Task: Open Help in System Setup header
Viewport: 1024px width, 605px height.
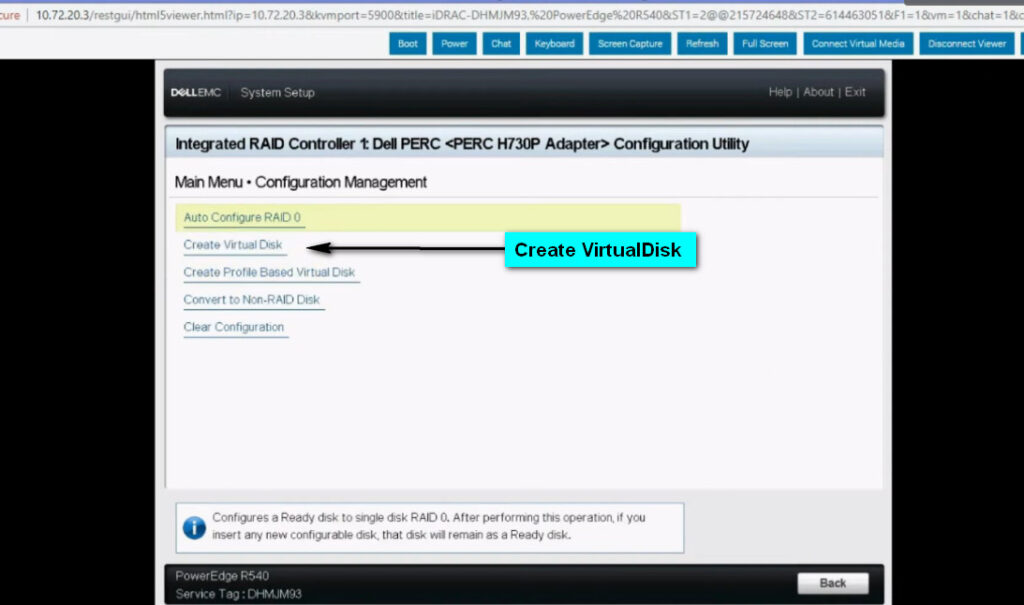Action: [780, 92]
